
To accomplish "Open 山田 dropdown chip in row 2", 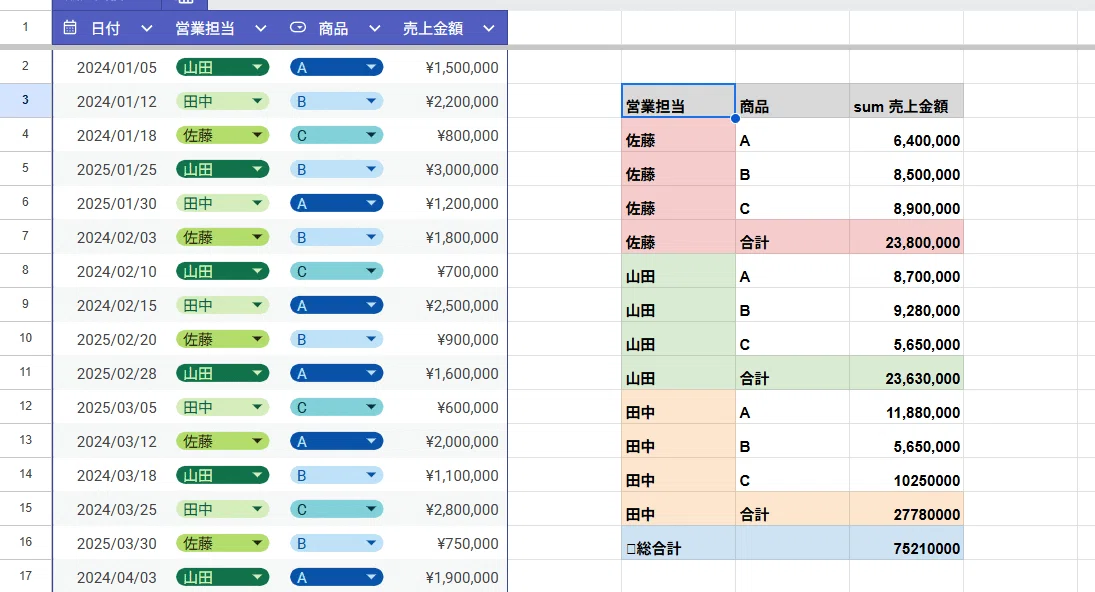I will pyautogui.click(x=222, y=67).
